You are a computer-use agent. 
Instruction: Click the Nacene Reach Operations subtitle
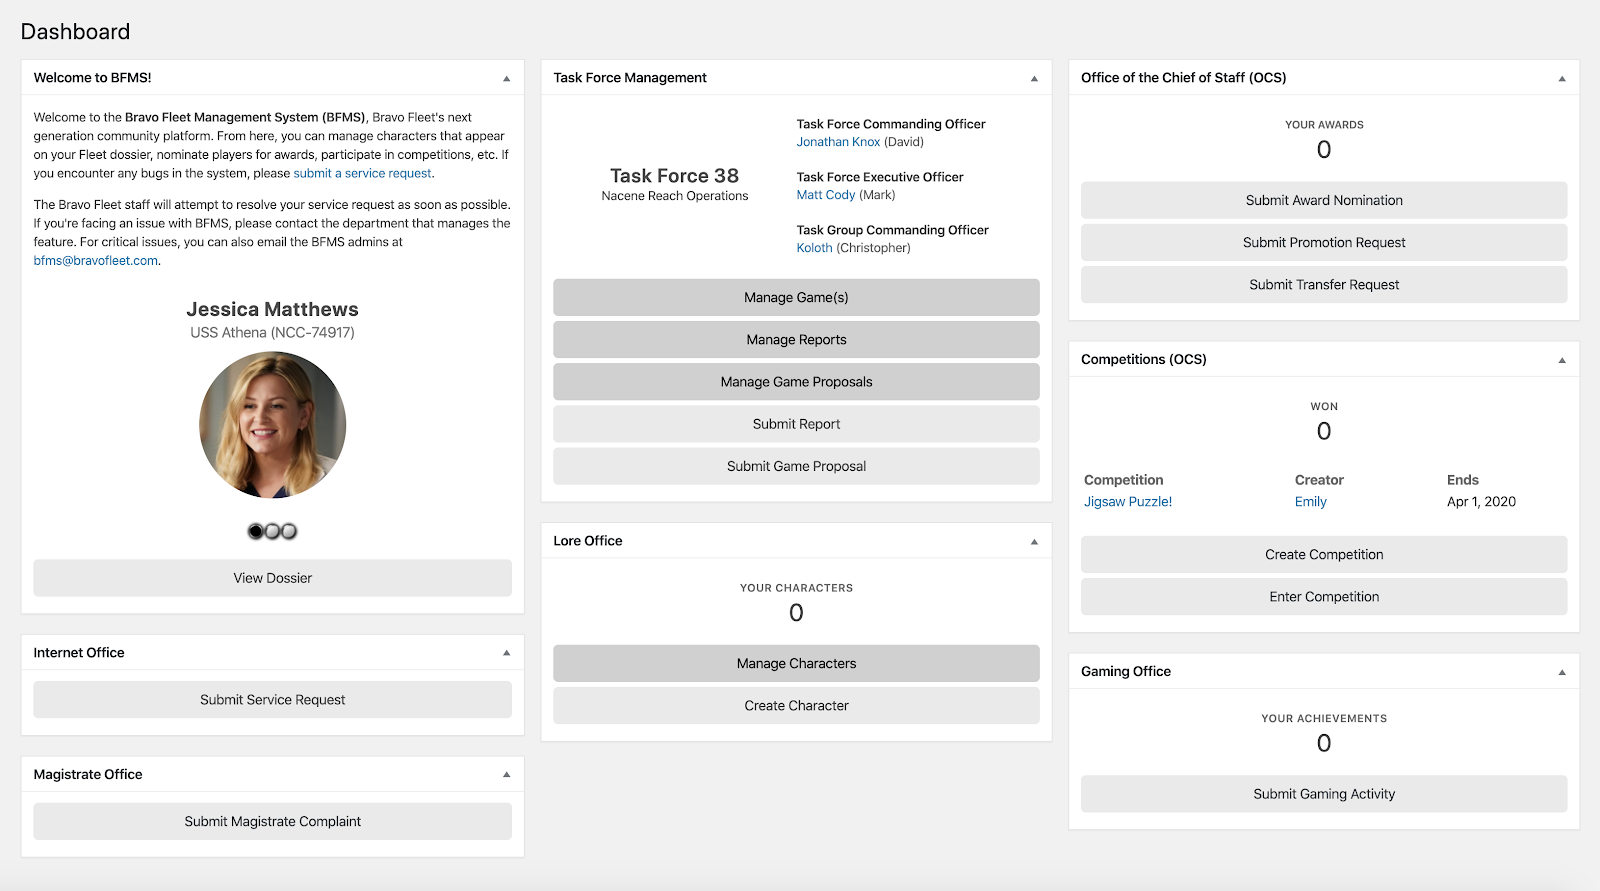tap(675, 196)
